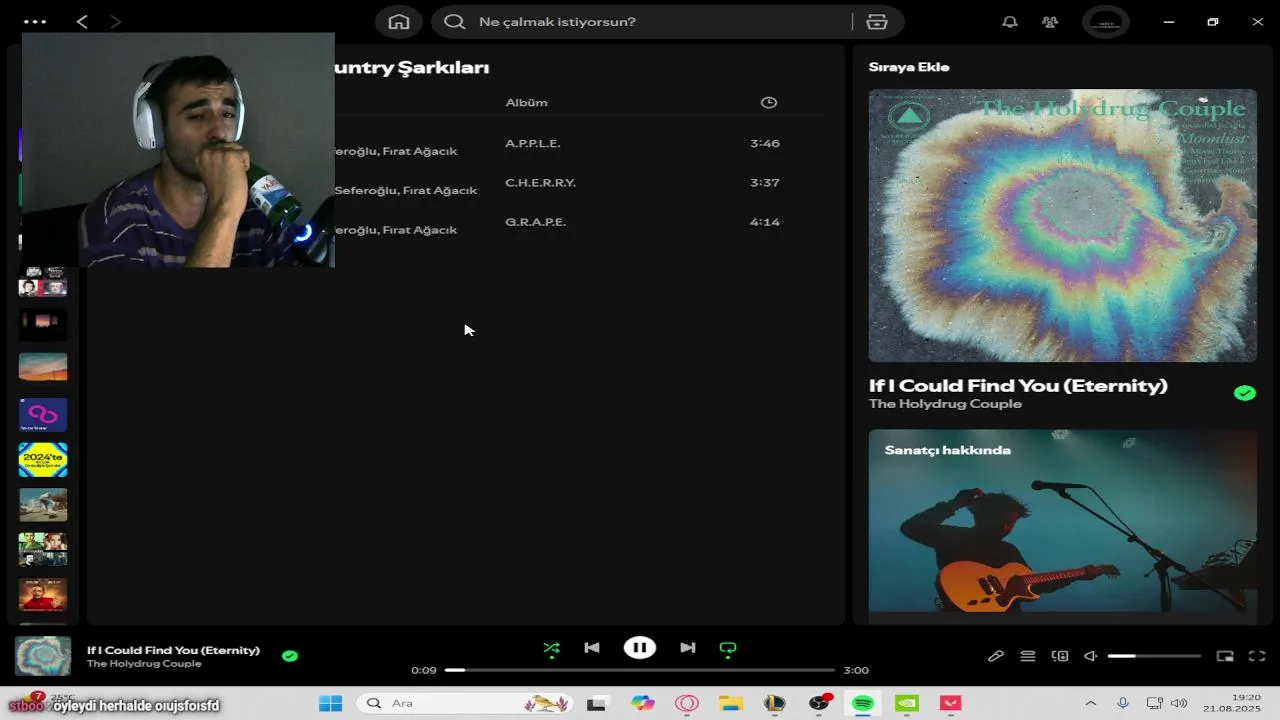Select the track lasting 3:46
This screenshot has height=720, width=1280.
(x=765, y=143)
